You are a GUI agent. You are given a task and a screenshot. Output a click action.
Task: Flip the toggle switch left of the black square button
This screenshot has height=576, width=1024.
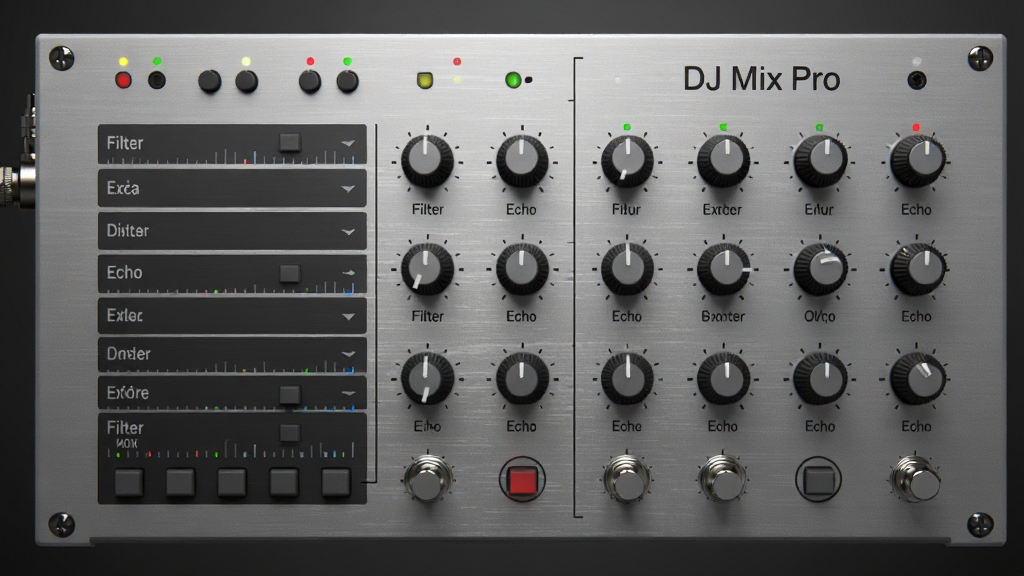723,479
